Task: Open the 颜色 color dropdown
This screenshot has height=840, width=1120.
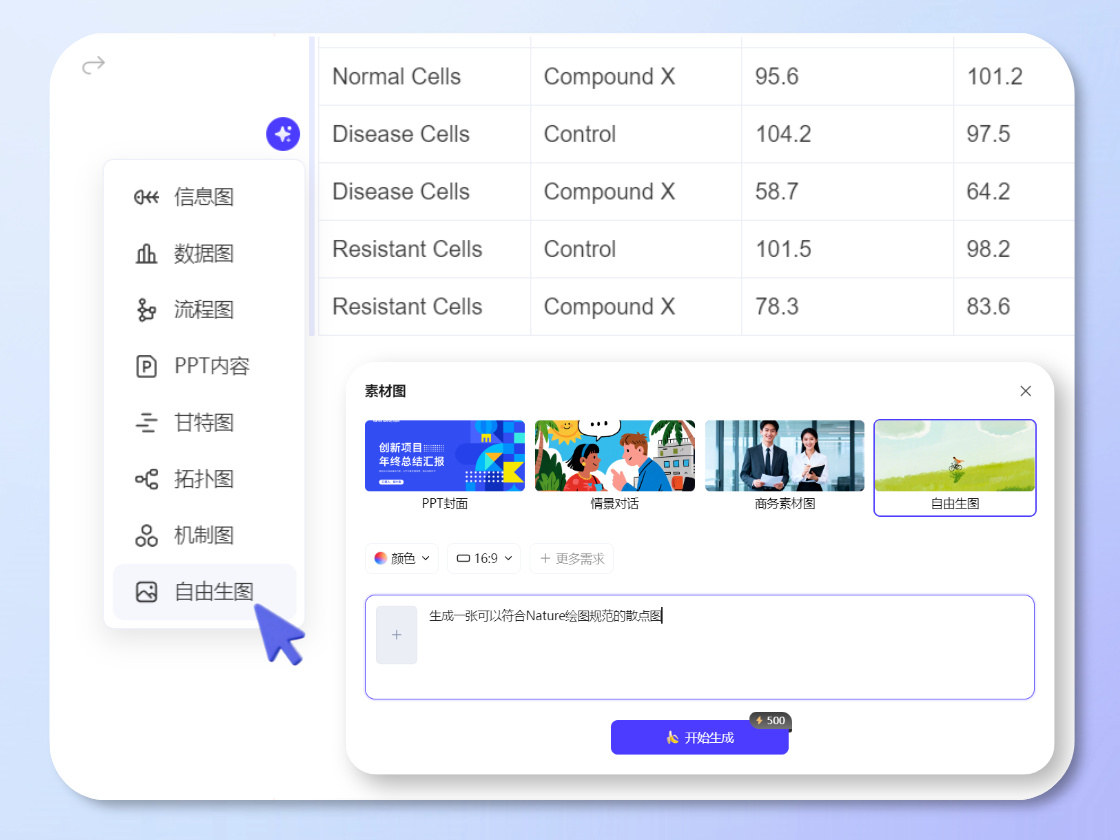Action: point(402,558)
